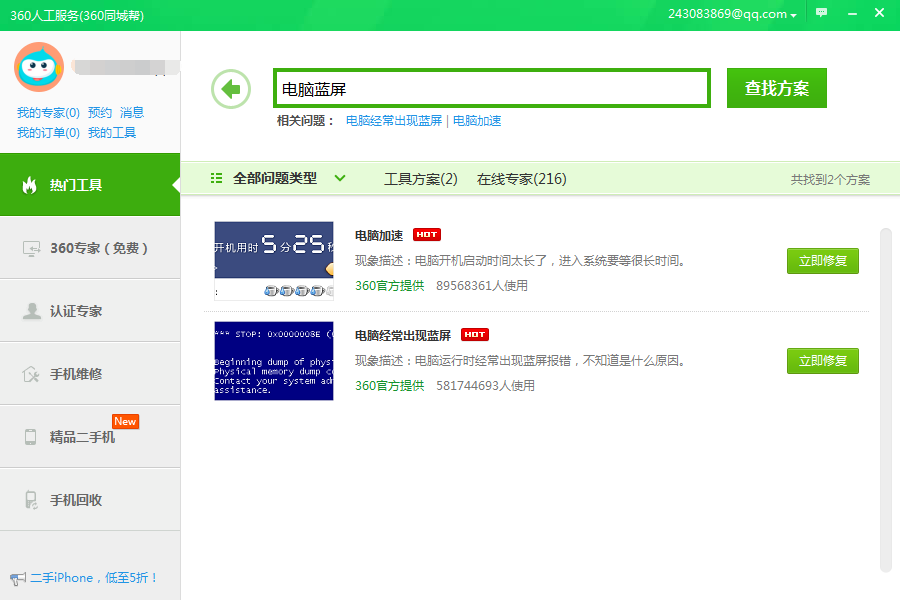Open the related question link 电脑经常出现蓝屏
The width and height of the screenshot is (900, 600).
pos(393,121)
